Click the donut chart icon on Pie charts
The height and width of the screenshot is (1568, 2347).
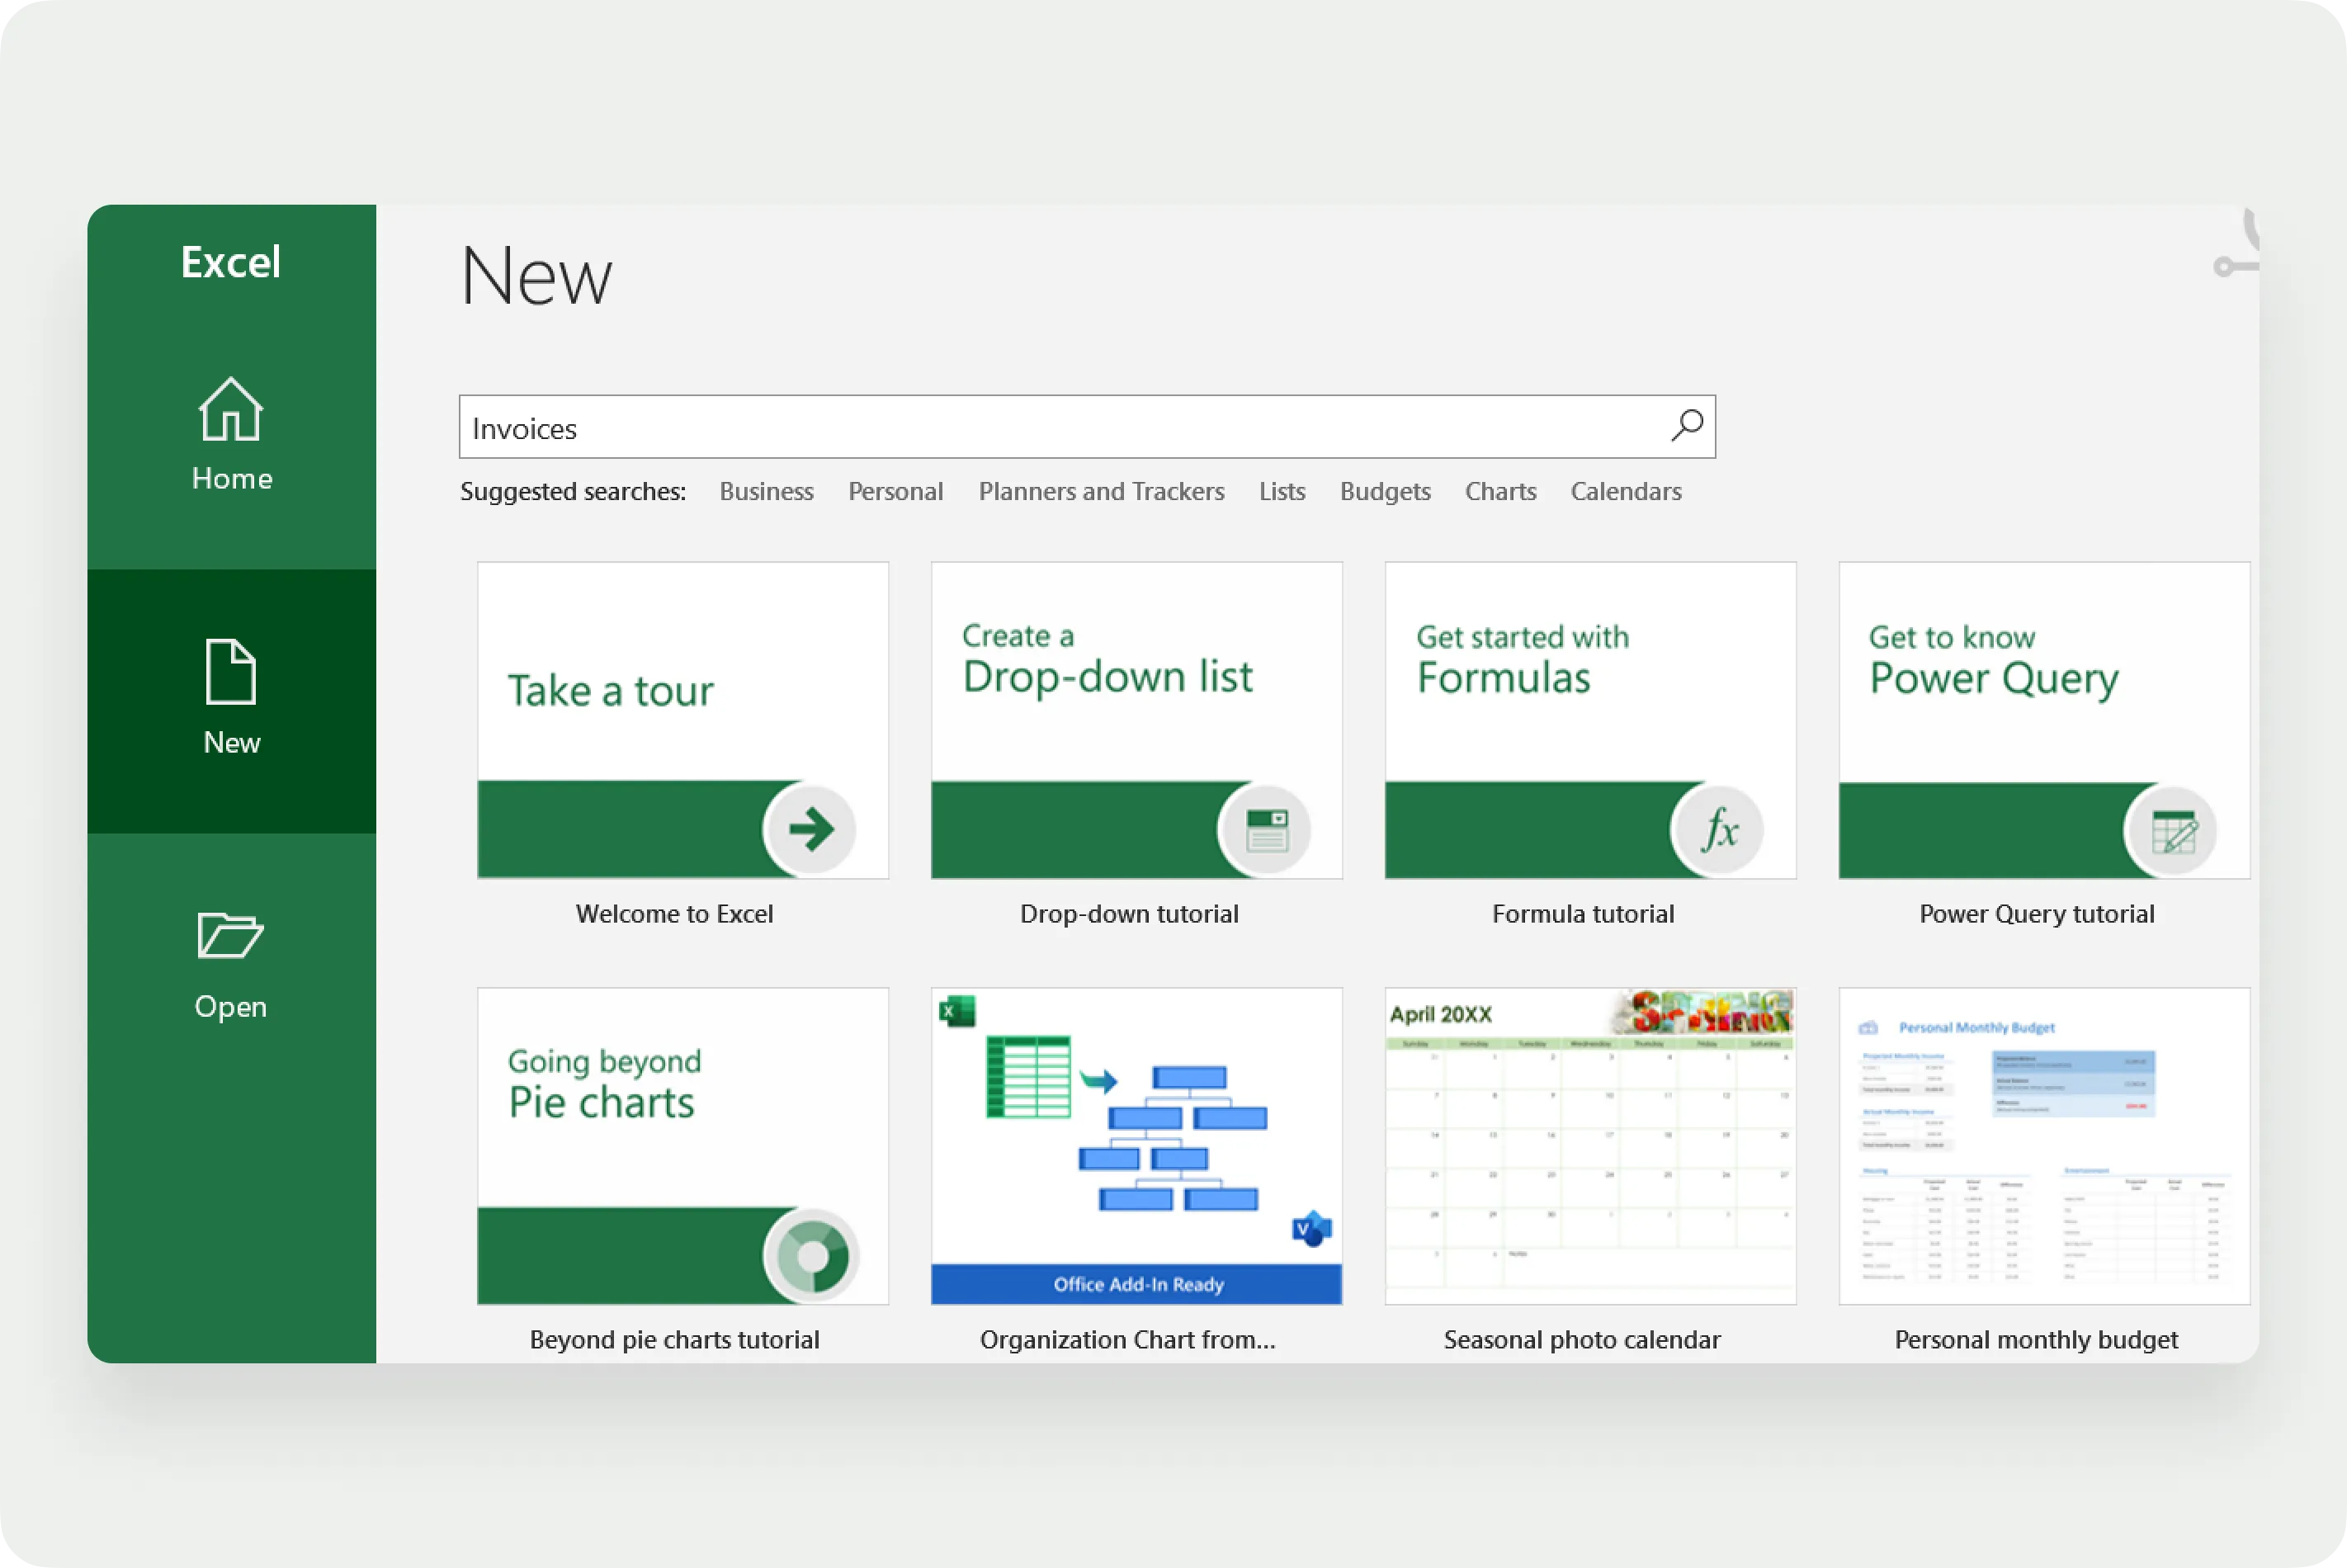[812, 1256]
